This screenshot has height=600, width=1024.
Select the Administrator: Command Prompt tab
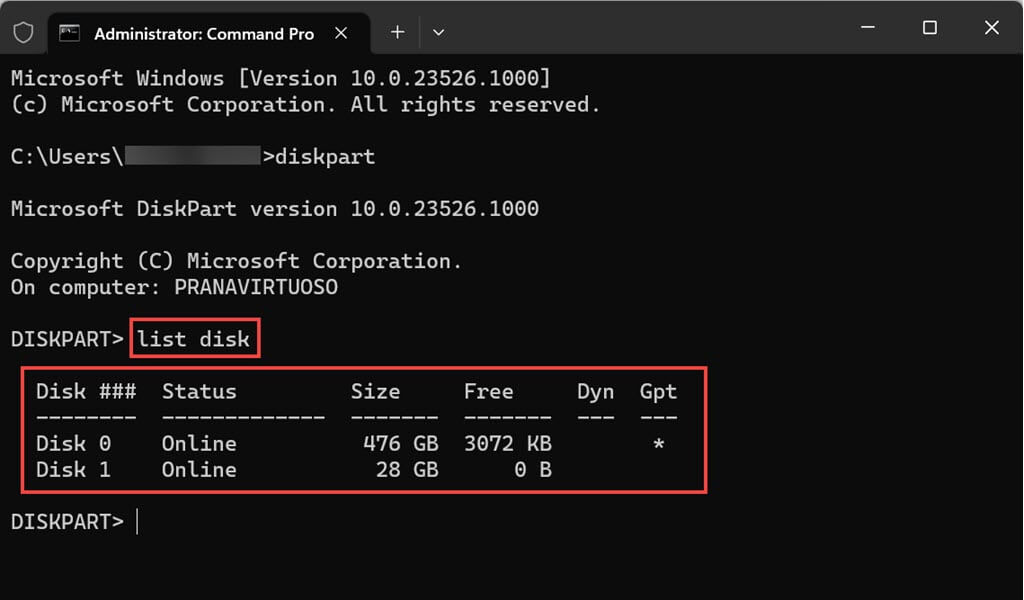(209, 33)
